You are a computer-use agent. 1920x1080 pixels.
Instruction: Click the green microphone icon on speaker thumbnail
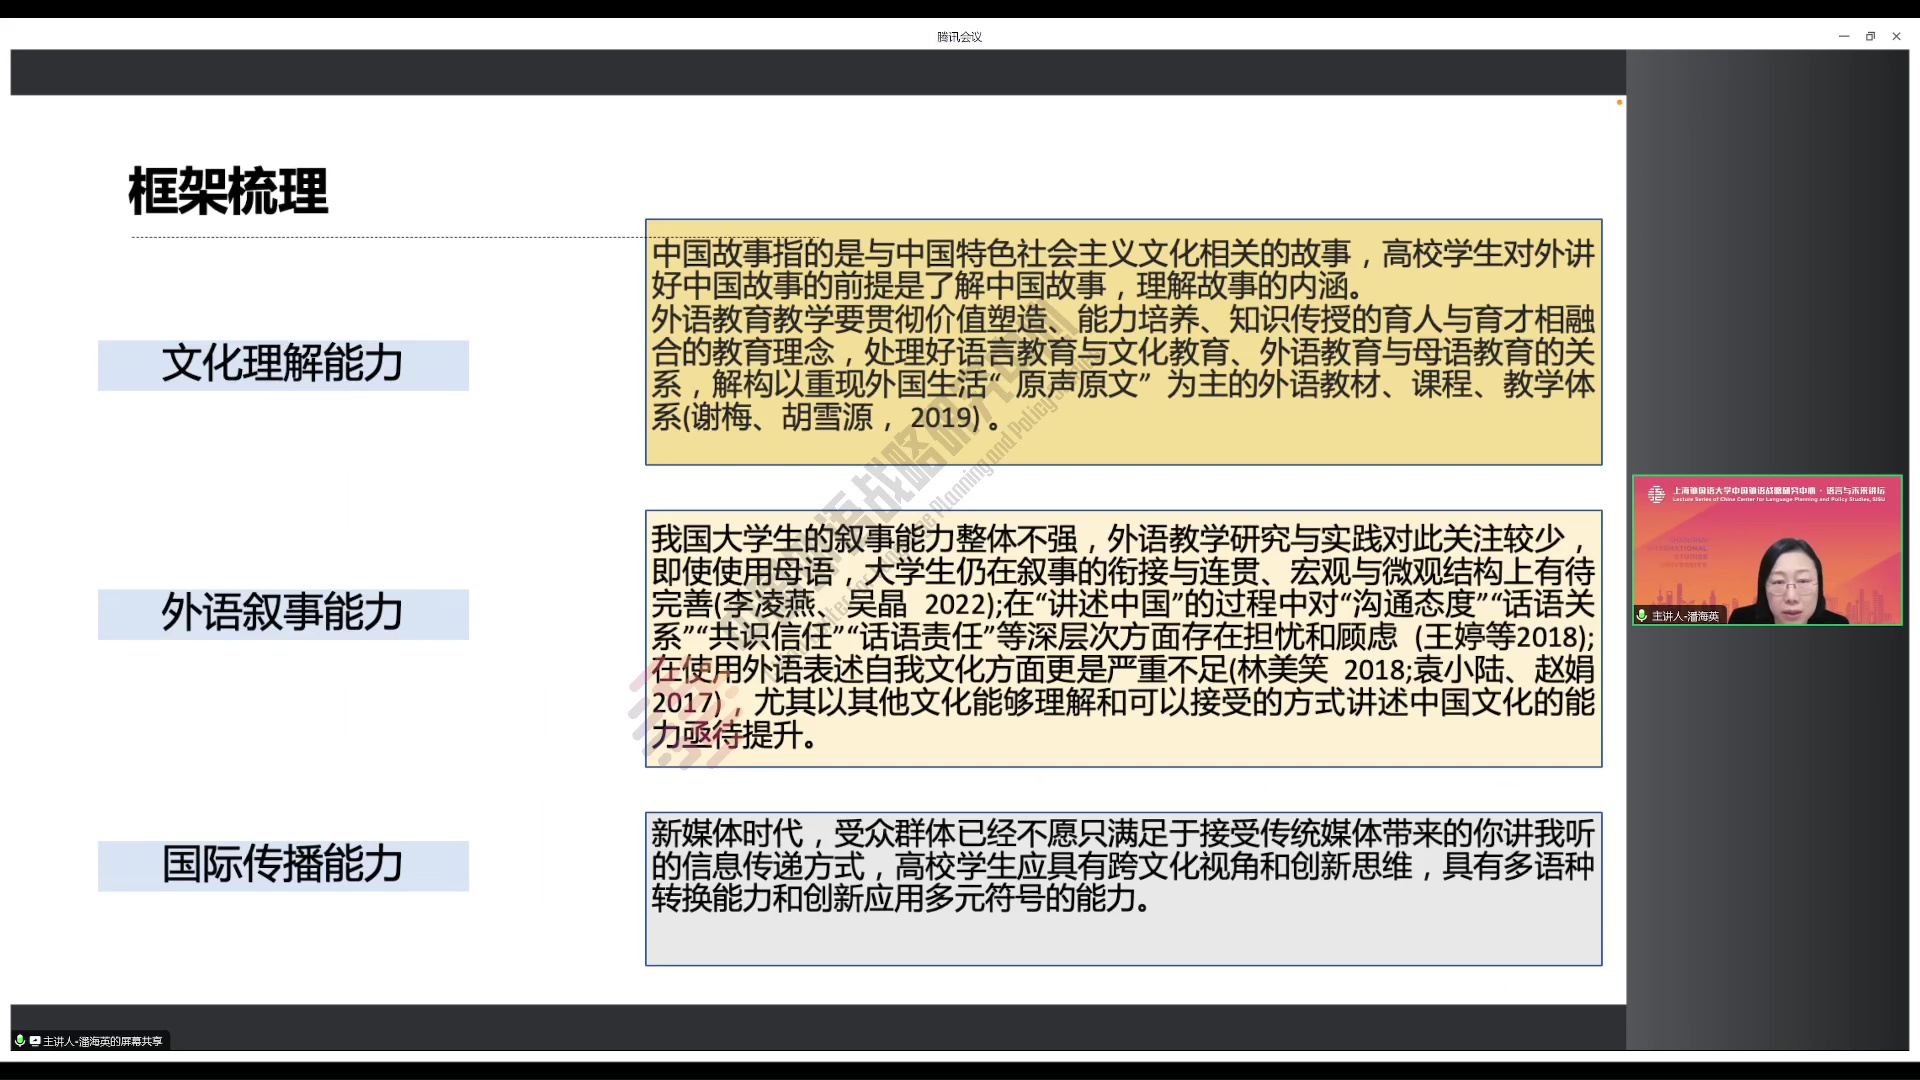(x=1642, y=615)
